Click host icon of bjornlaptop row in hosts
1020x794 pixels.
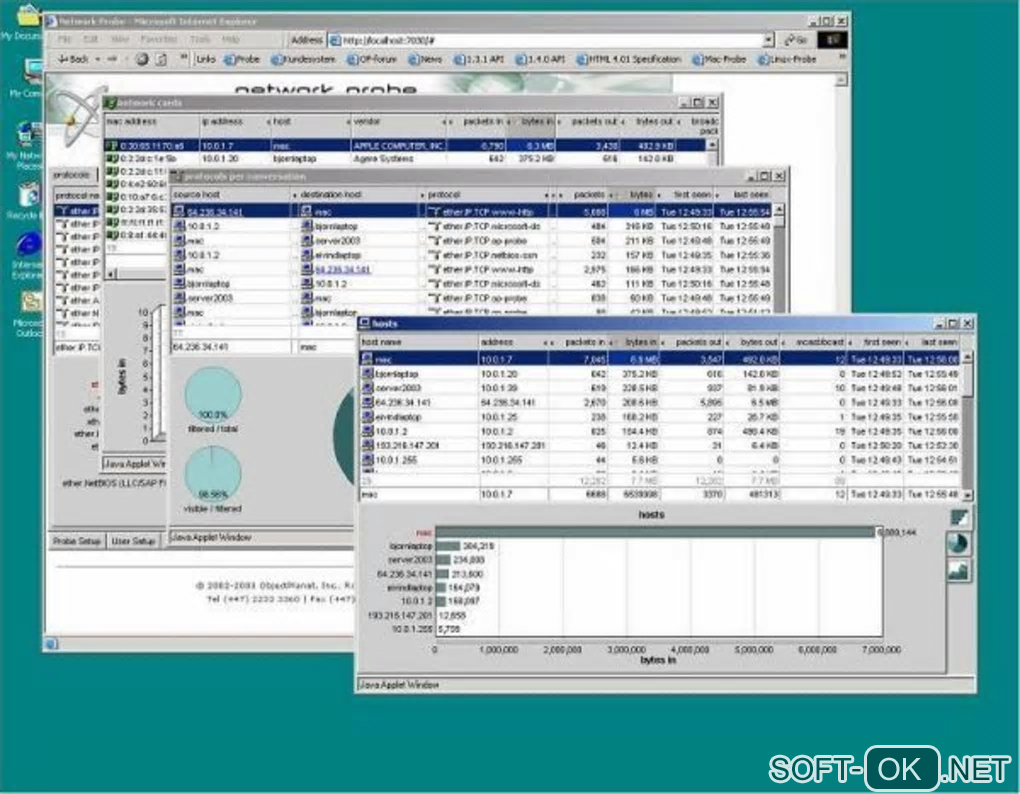[368, 373]
